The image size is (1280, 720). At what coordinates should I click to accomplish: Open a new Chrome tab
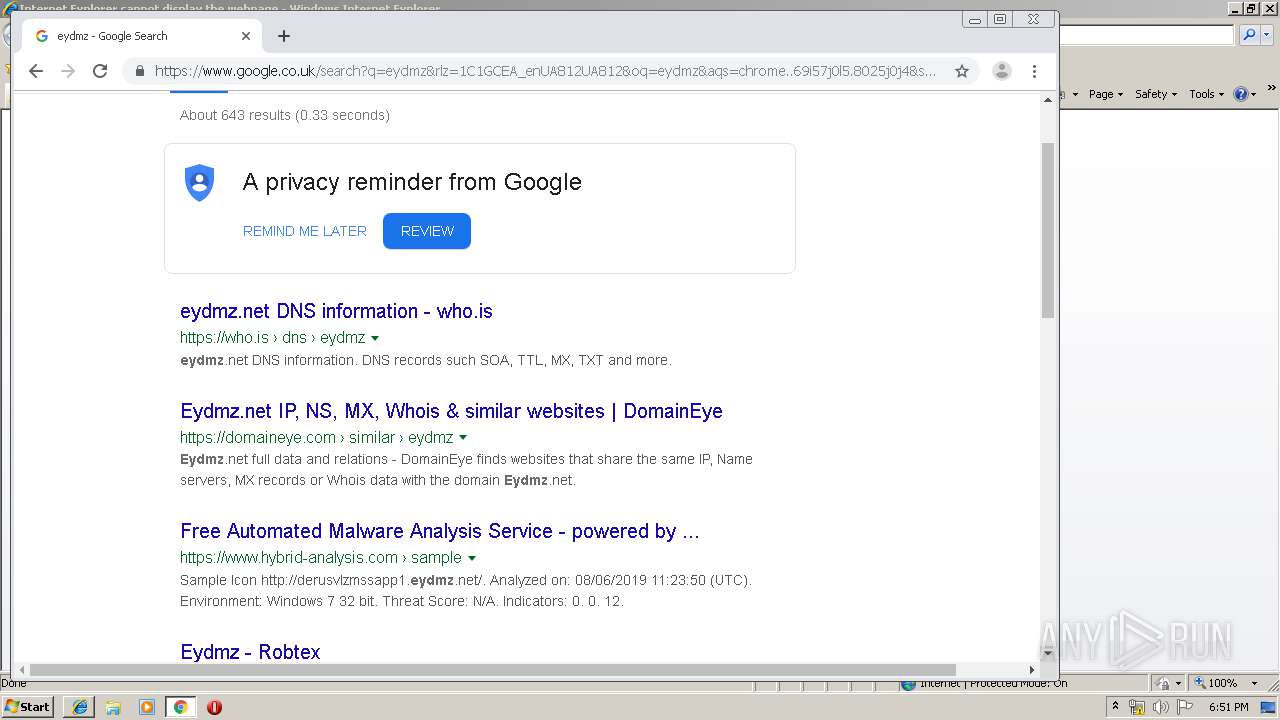(x=284, y=36)
